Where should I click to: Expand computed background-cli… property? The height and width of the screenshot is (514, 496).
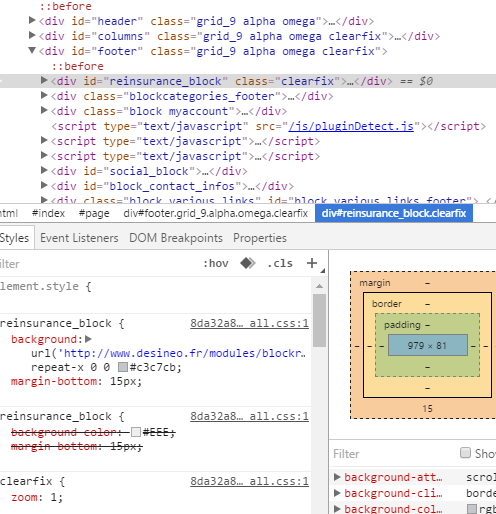337,492
